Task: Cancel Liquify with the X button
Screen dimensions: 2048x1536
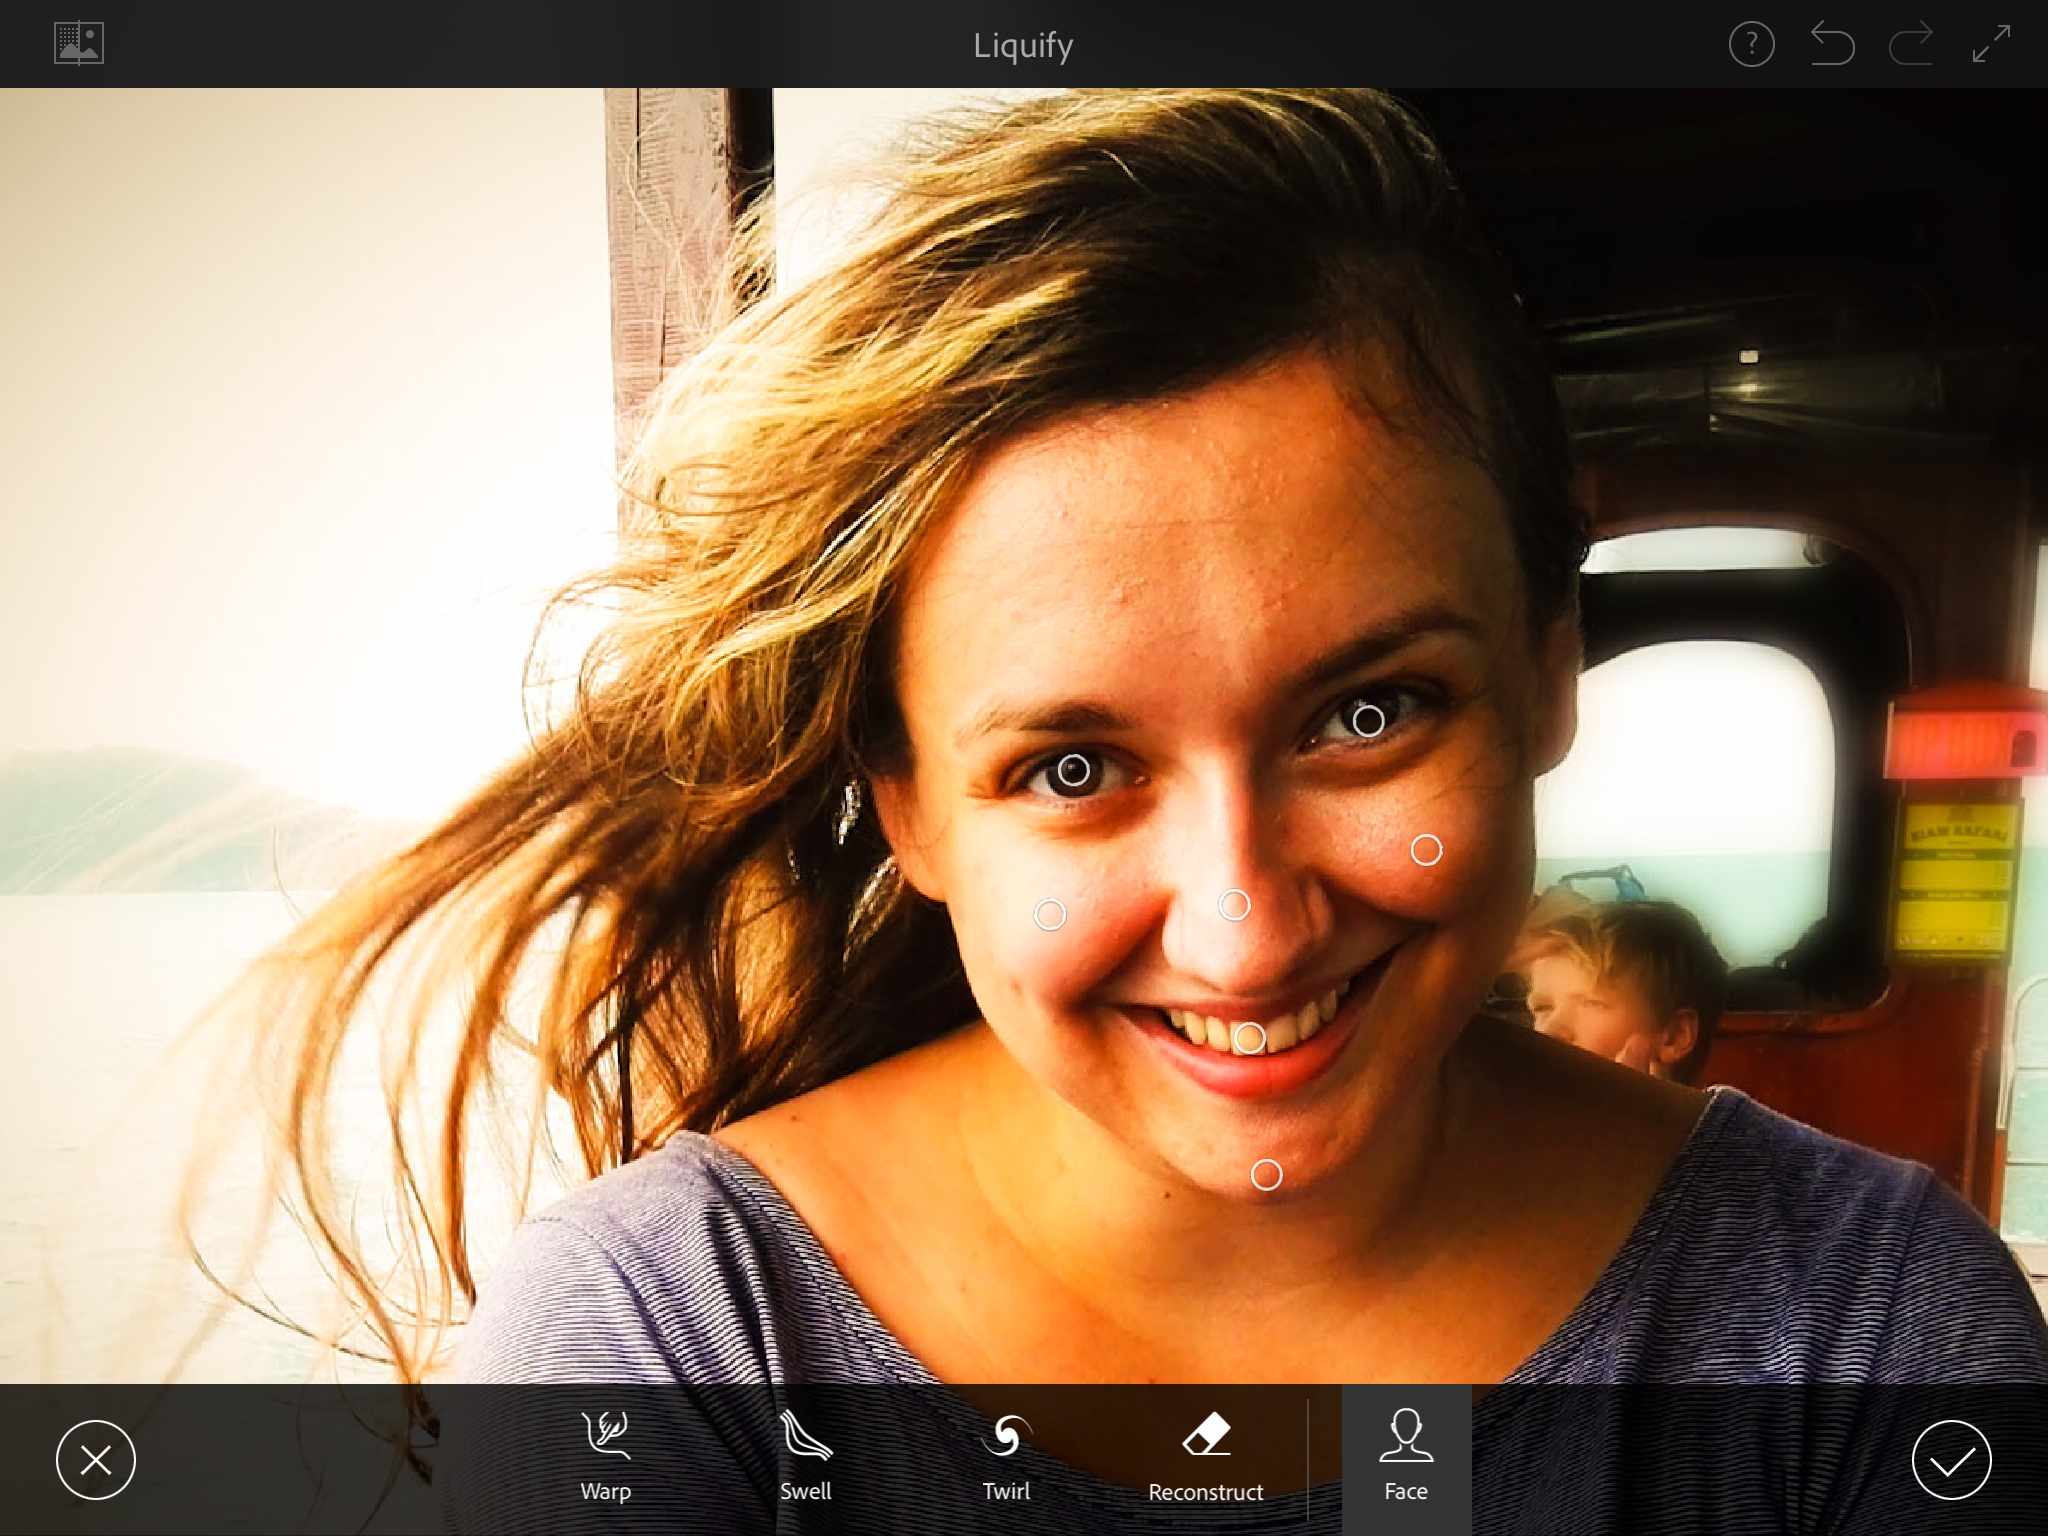Action: coord(96,1460)
